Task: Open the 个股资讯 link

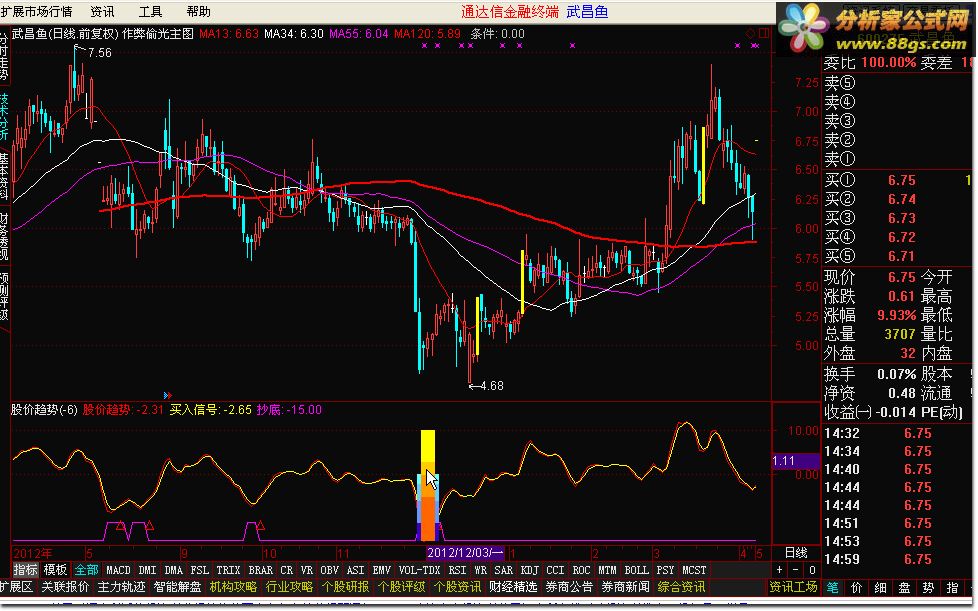Action: pyautogui.click(x=457, y=587)
